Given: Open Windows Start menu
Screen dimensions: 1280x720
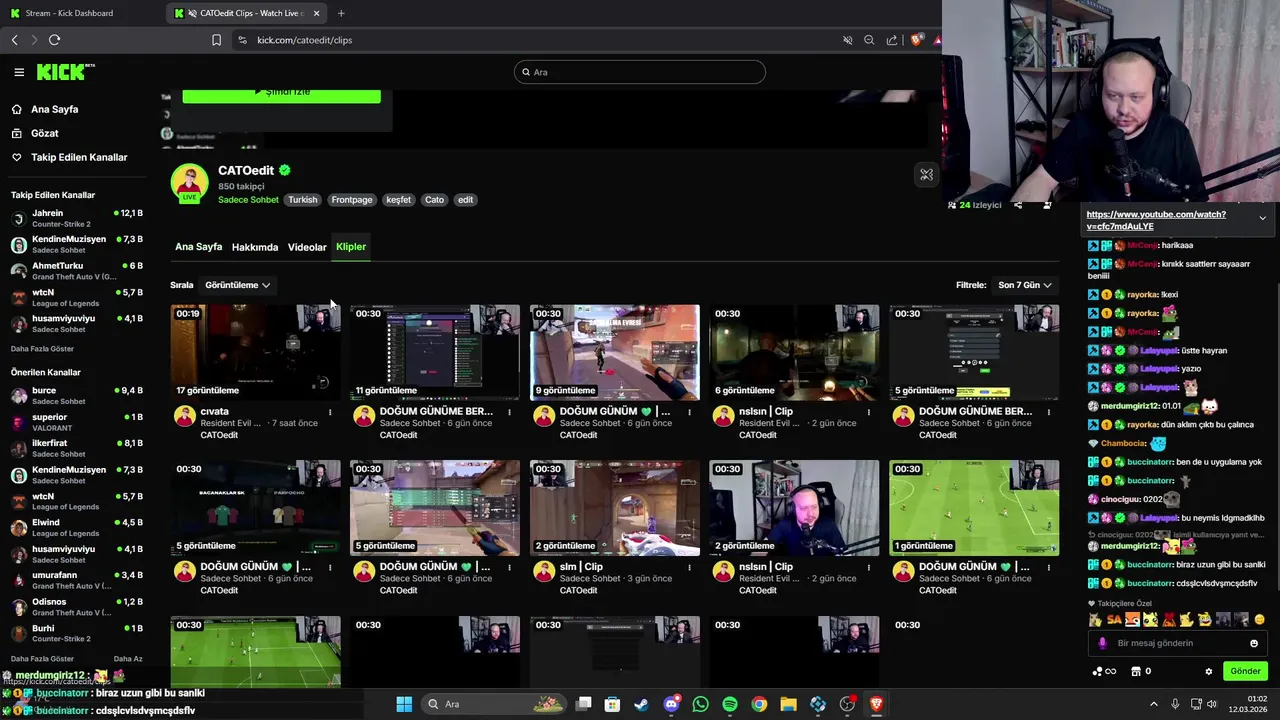Looking at the screenshot, I should pos(404,704).
